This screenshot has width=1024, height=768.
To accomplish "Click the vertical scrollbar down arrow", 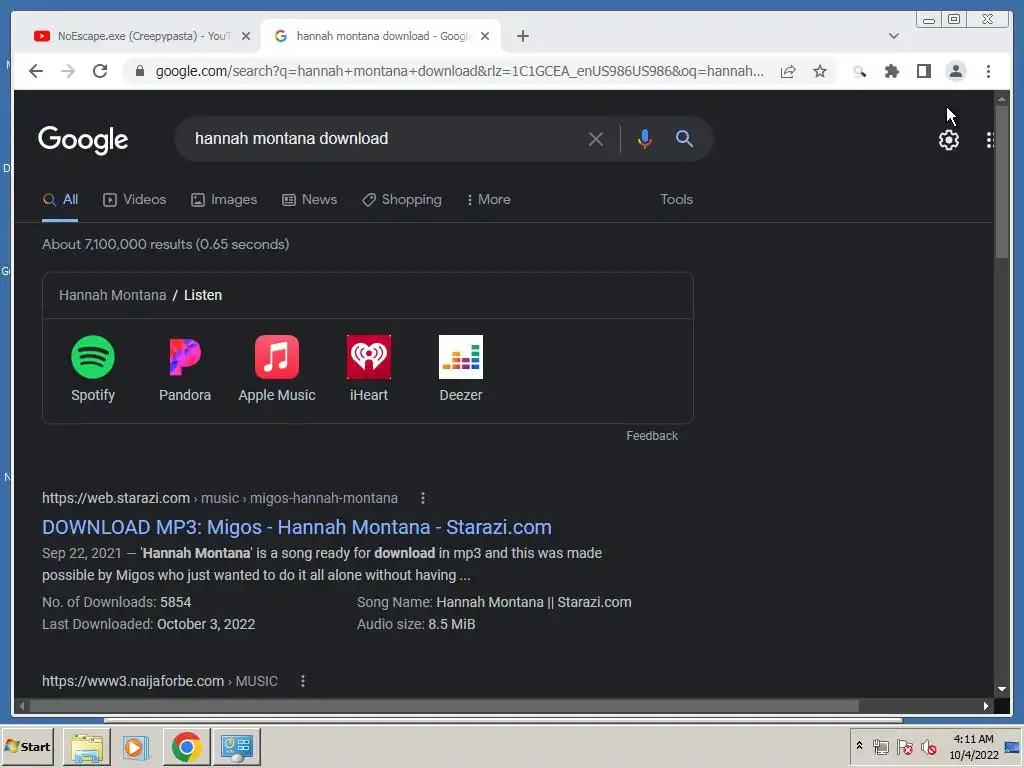I will (x=1002, y=689).
